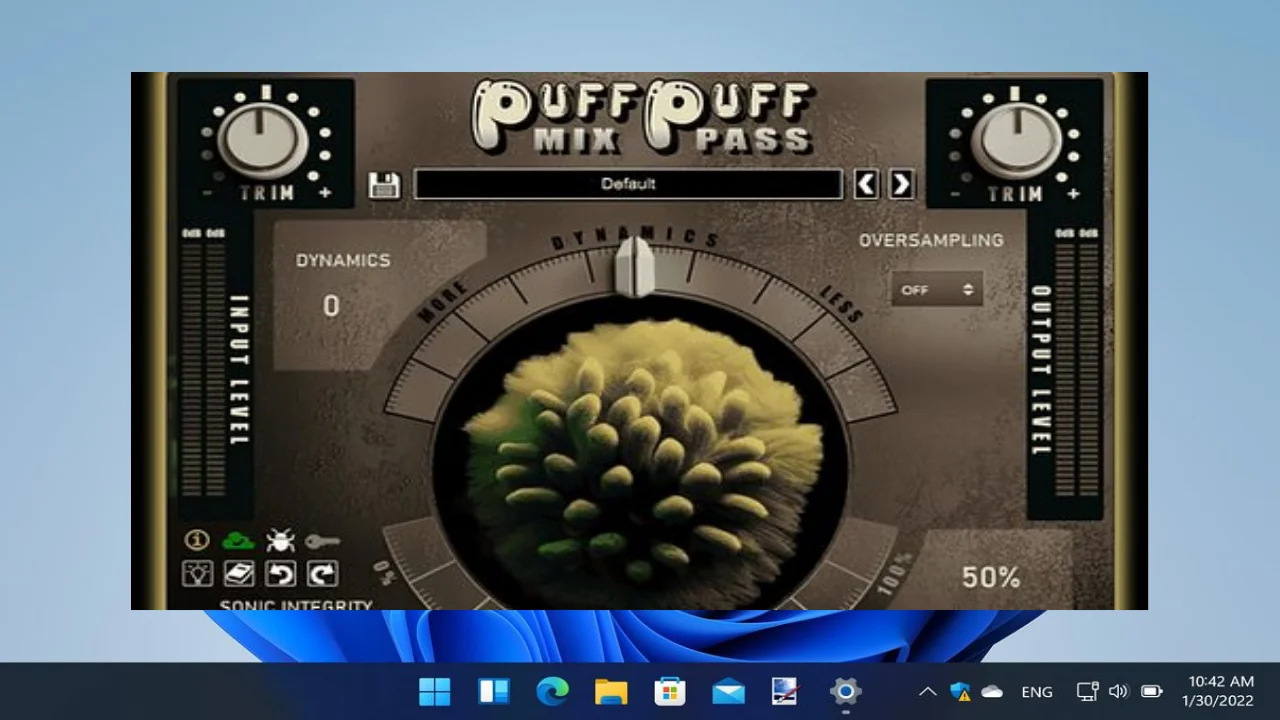Click the taskbar app left of Settings
The width and height of the screenshot is (1280, 720).
tap(786, 691)
